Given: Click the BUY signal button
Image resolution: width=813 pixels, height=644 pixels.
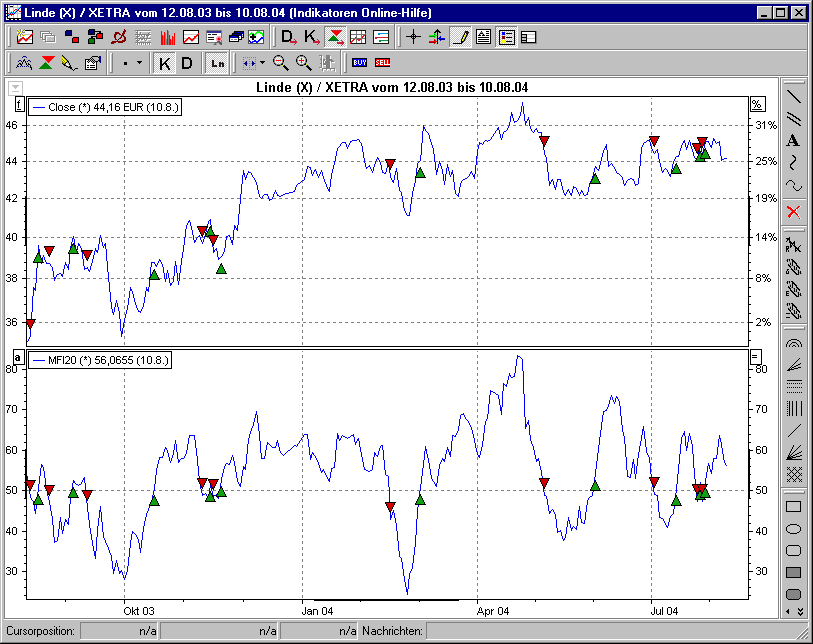Looking at the screenshot, I should pyautogui.click(x=358, y=62).
